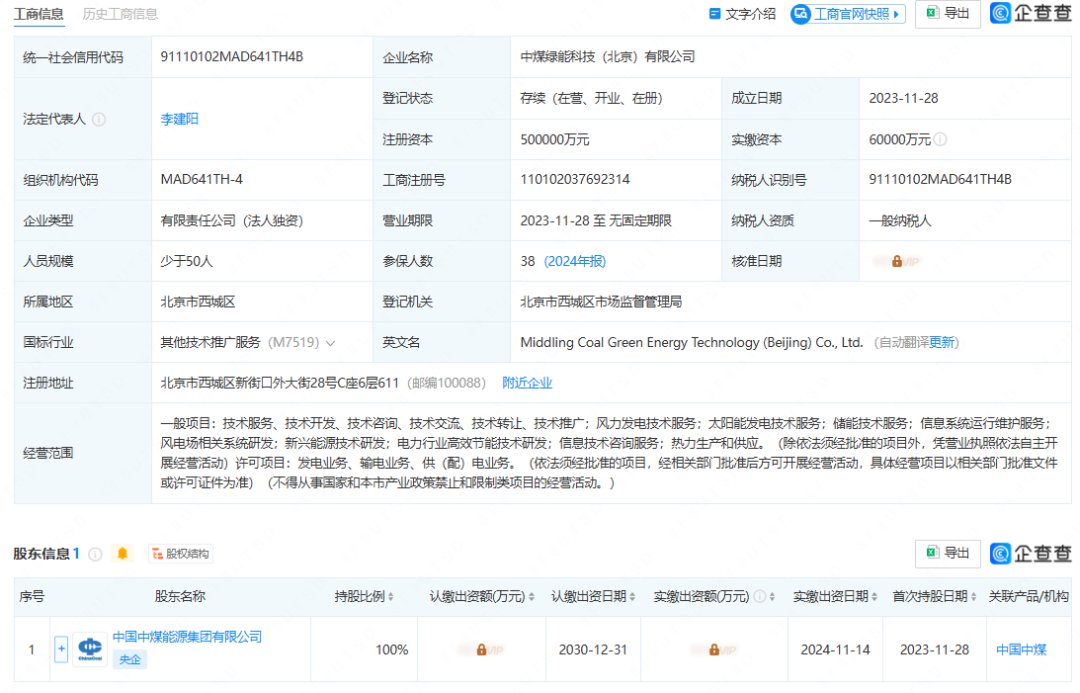
Task: Sort shareholders by 持股比例 column
Action: pyautogui.click(x=391, y=597)
